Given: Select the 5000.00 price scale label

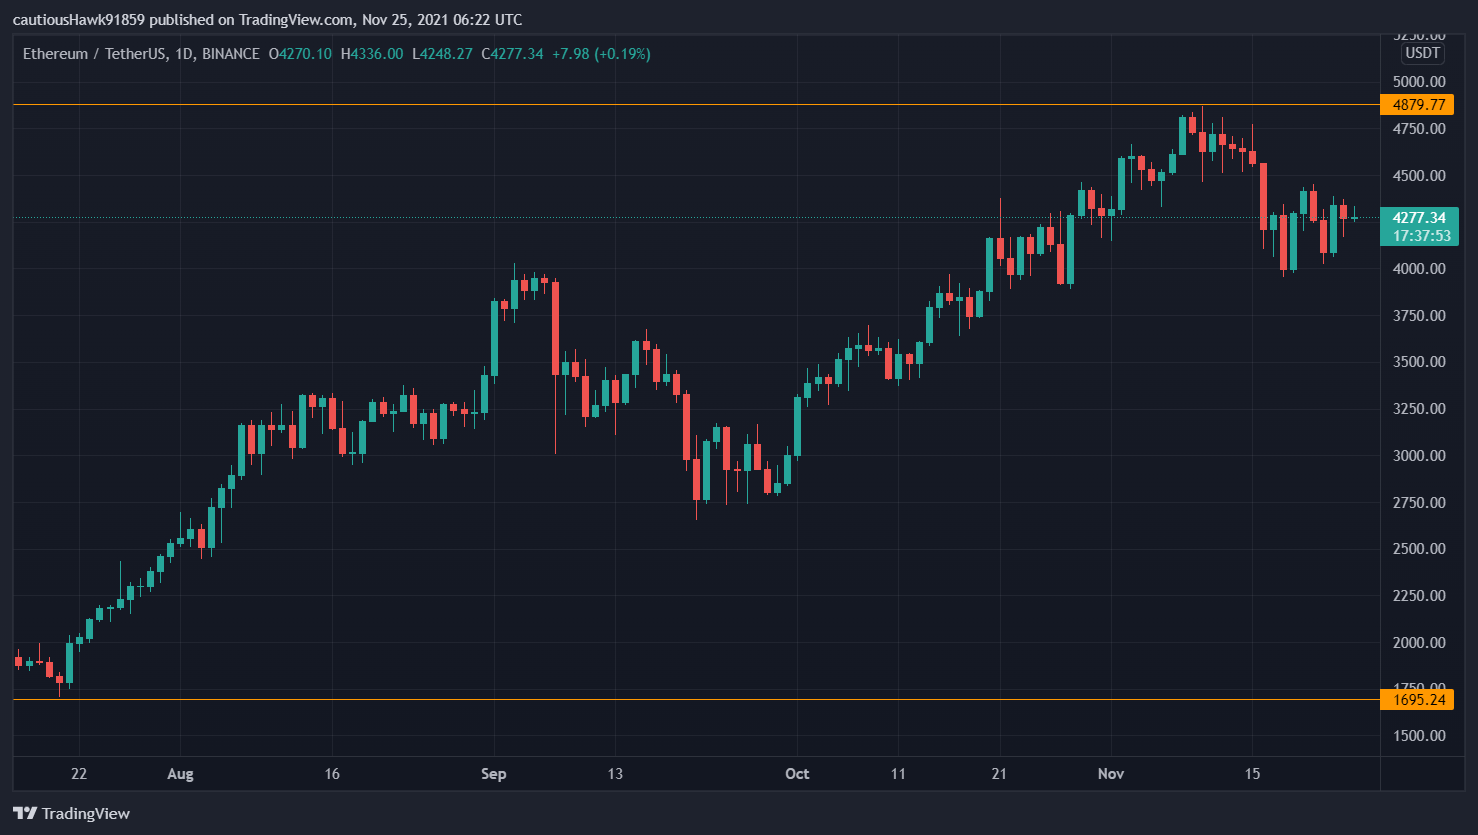Looking at the screenshot, I should [x=1421, y=82].
